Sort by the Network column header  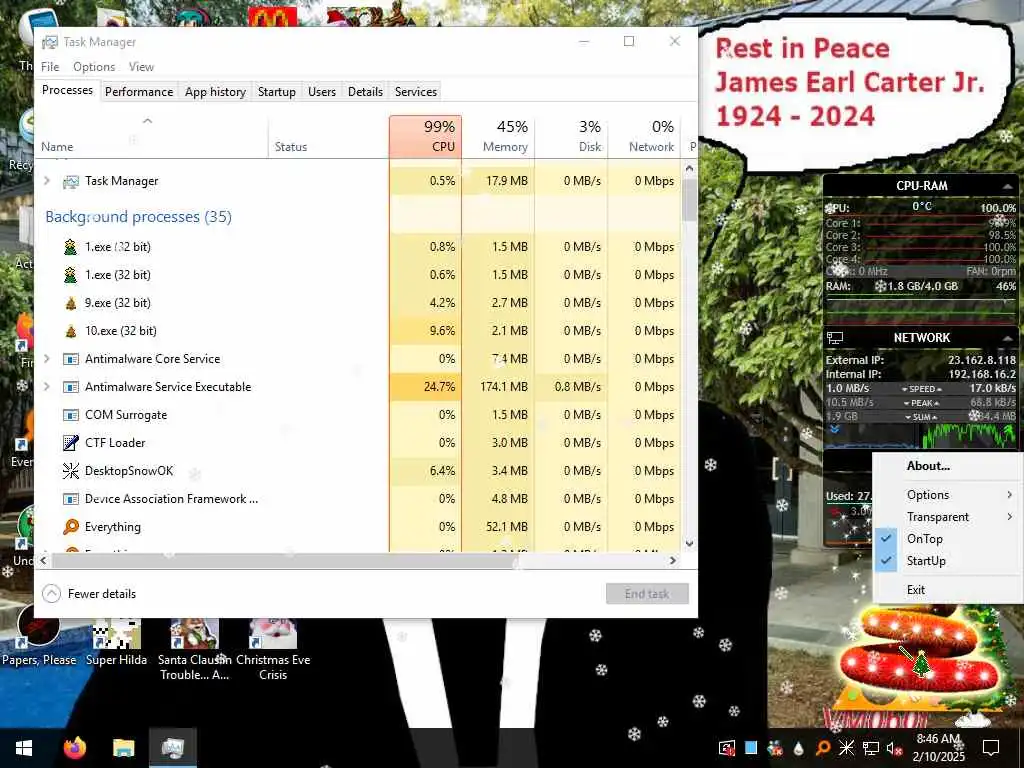[x=645, y=136]
